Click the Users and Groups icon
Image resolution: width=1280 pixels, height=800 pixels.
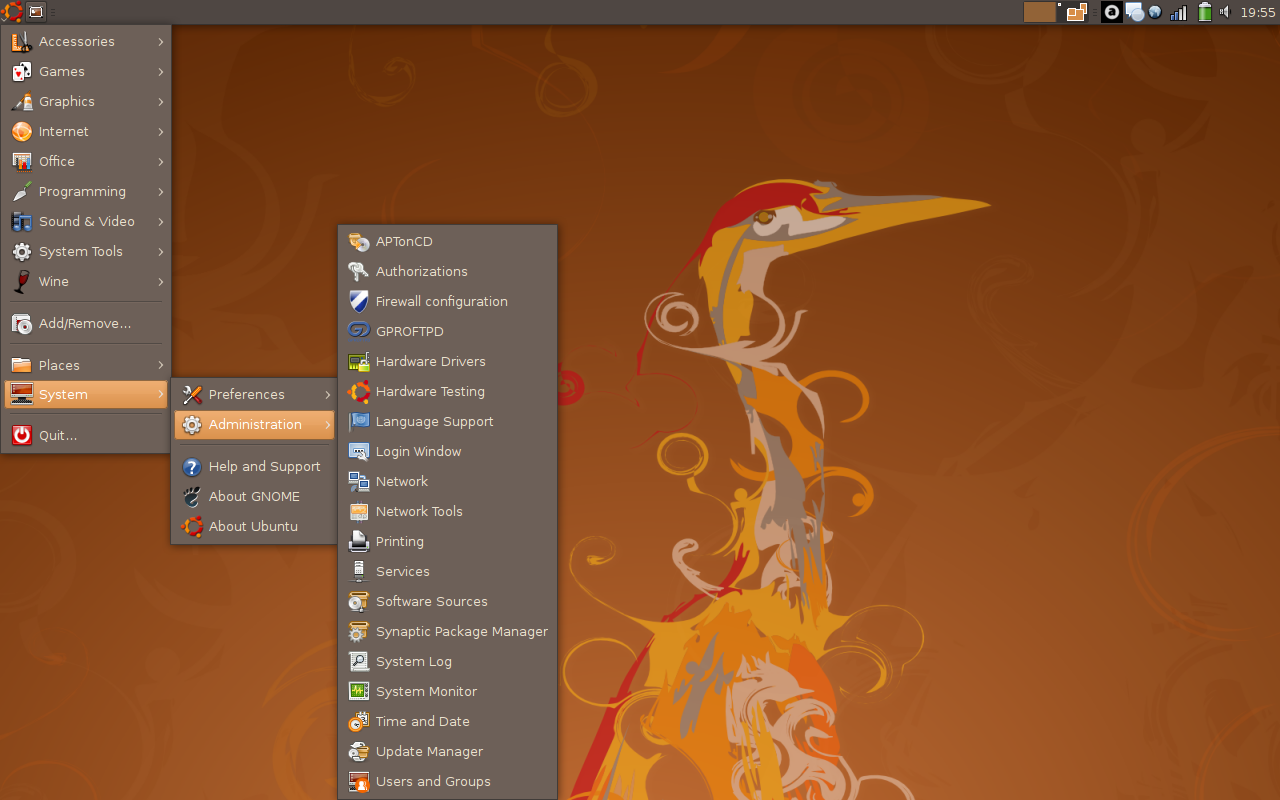tap(359, 781)
